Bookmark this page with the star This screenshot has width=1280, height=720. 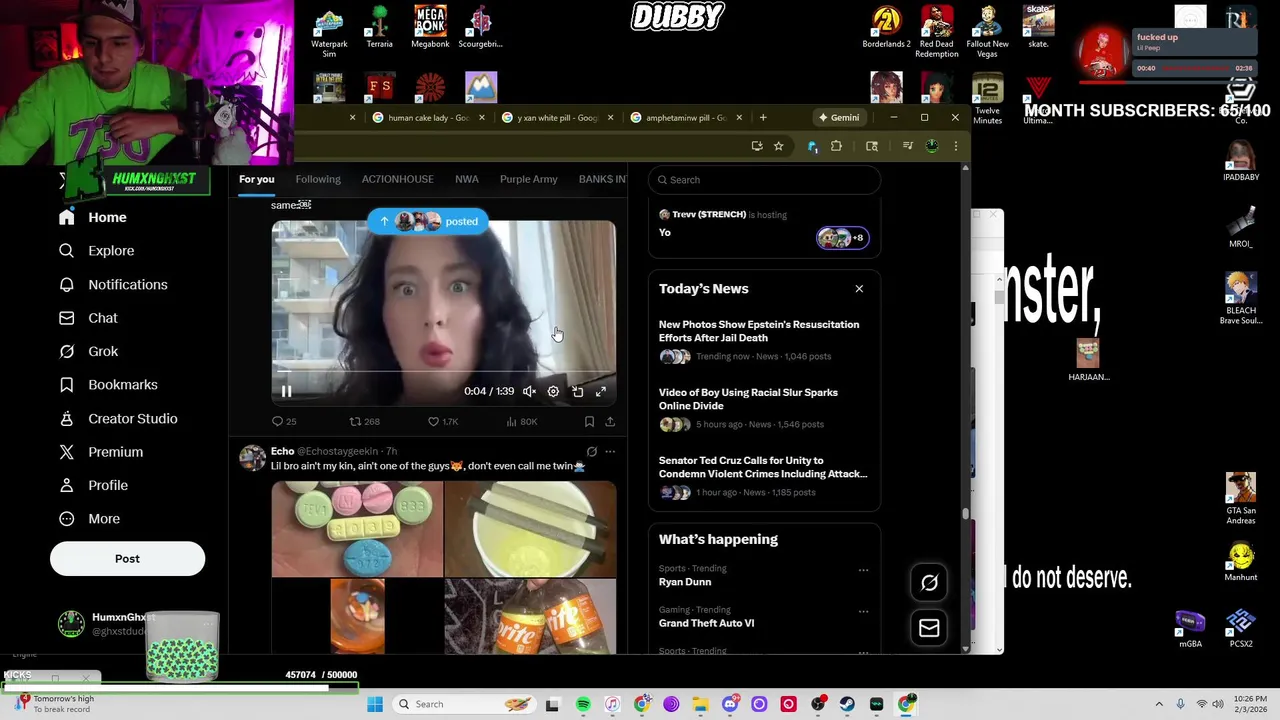778,147
